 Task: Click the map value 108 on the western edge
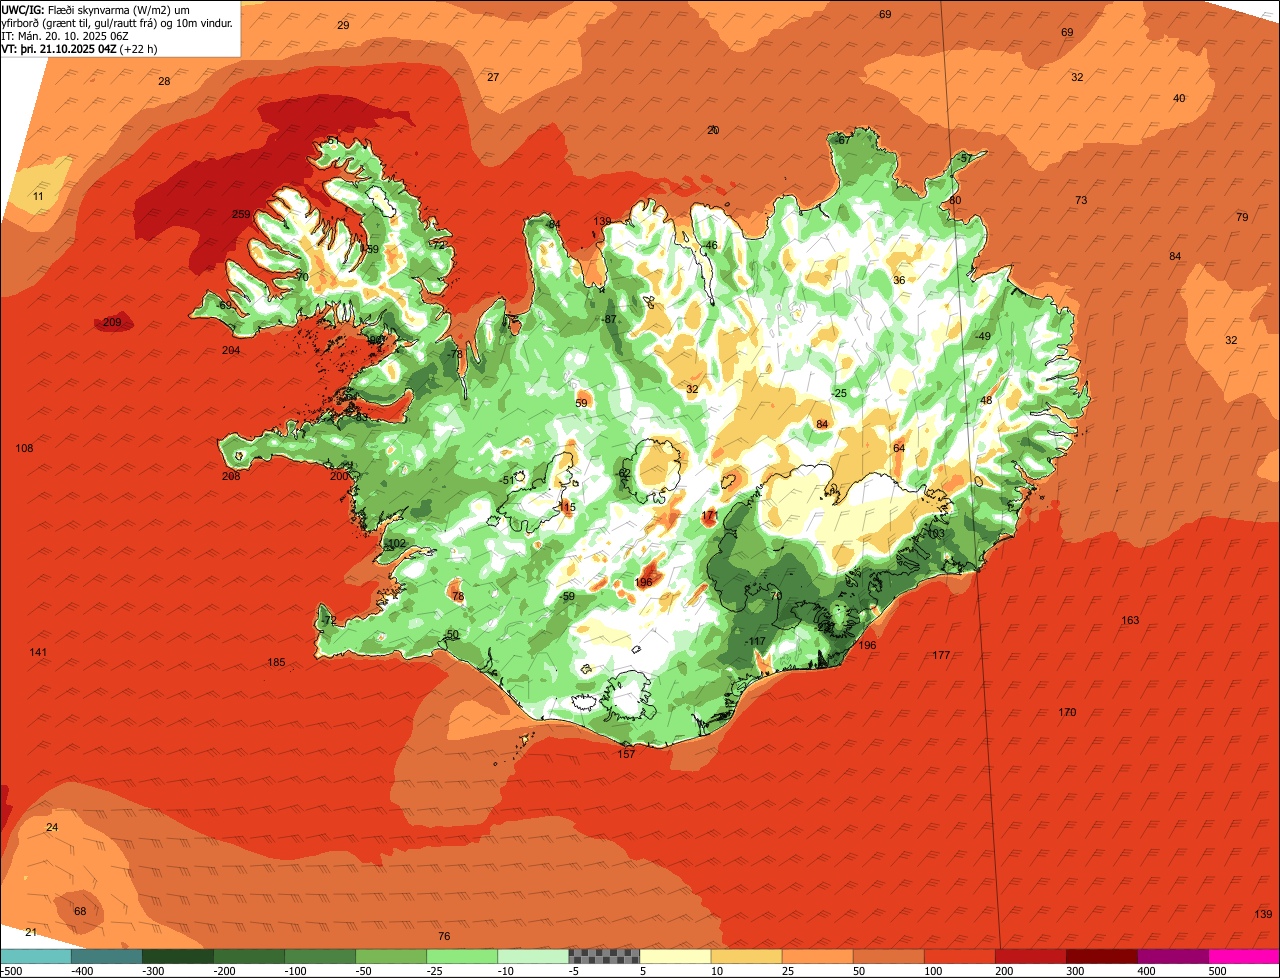click(x=24, y=448)
